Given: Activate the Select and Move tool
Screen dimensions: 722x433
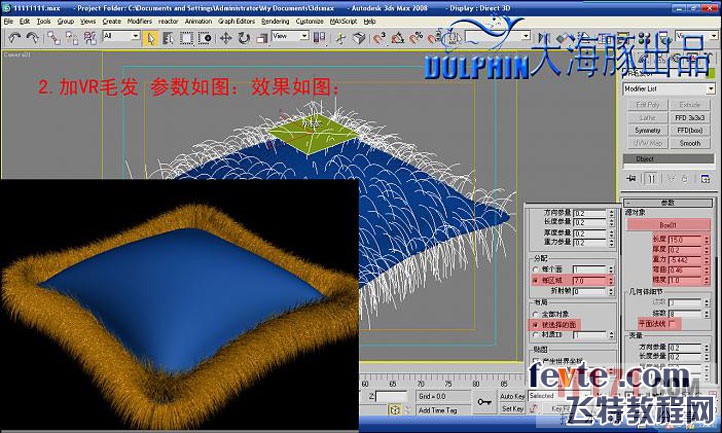Looking at the screenshot, I should pyautogui.click(x=226, y=38).
